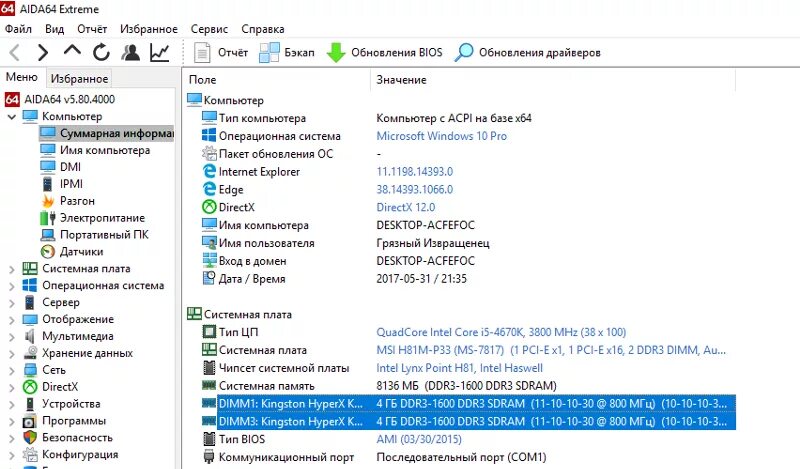Expand the Хранение данных tree node

[x=12, y=353]
